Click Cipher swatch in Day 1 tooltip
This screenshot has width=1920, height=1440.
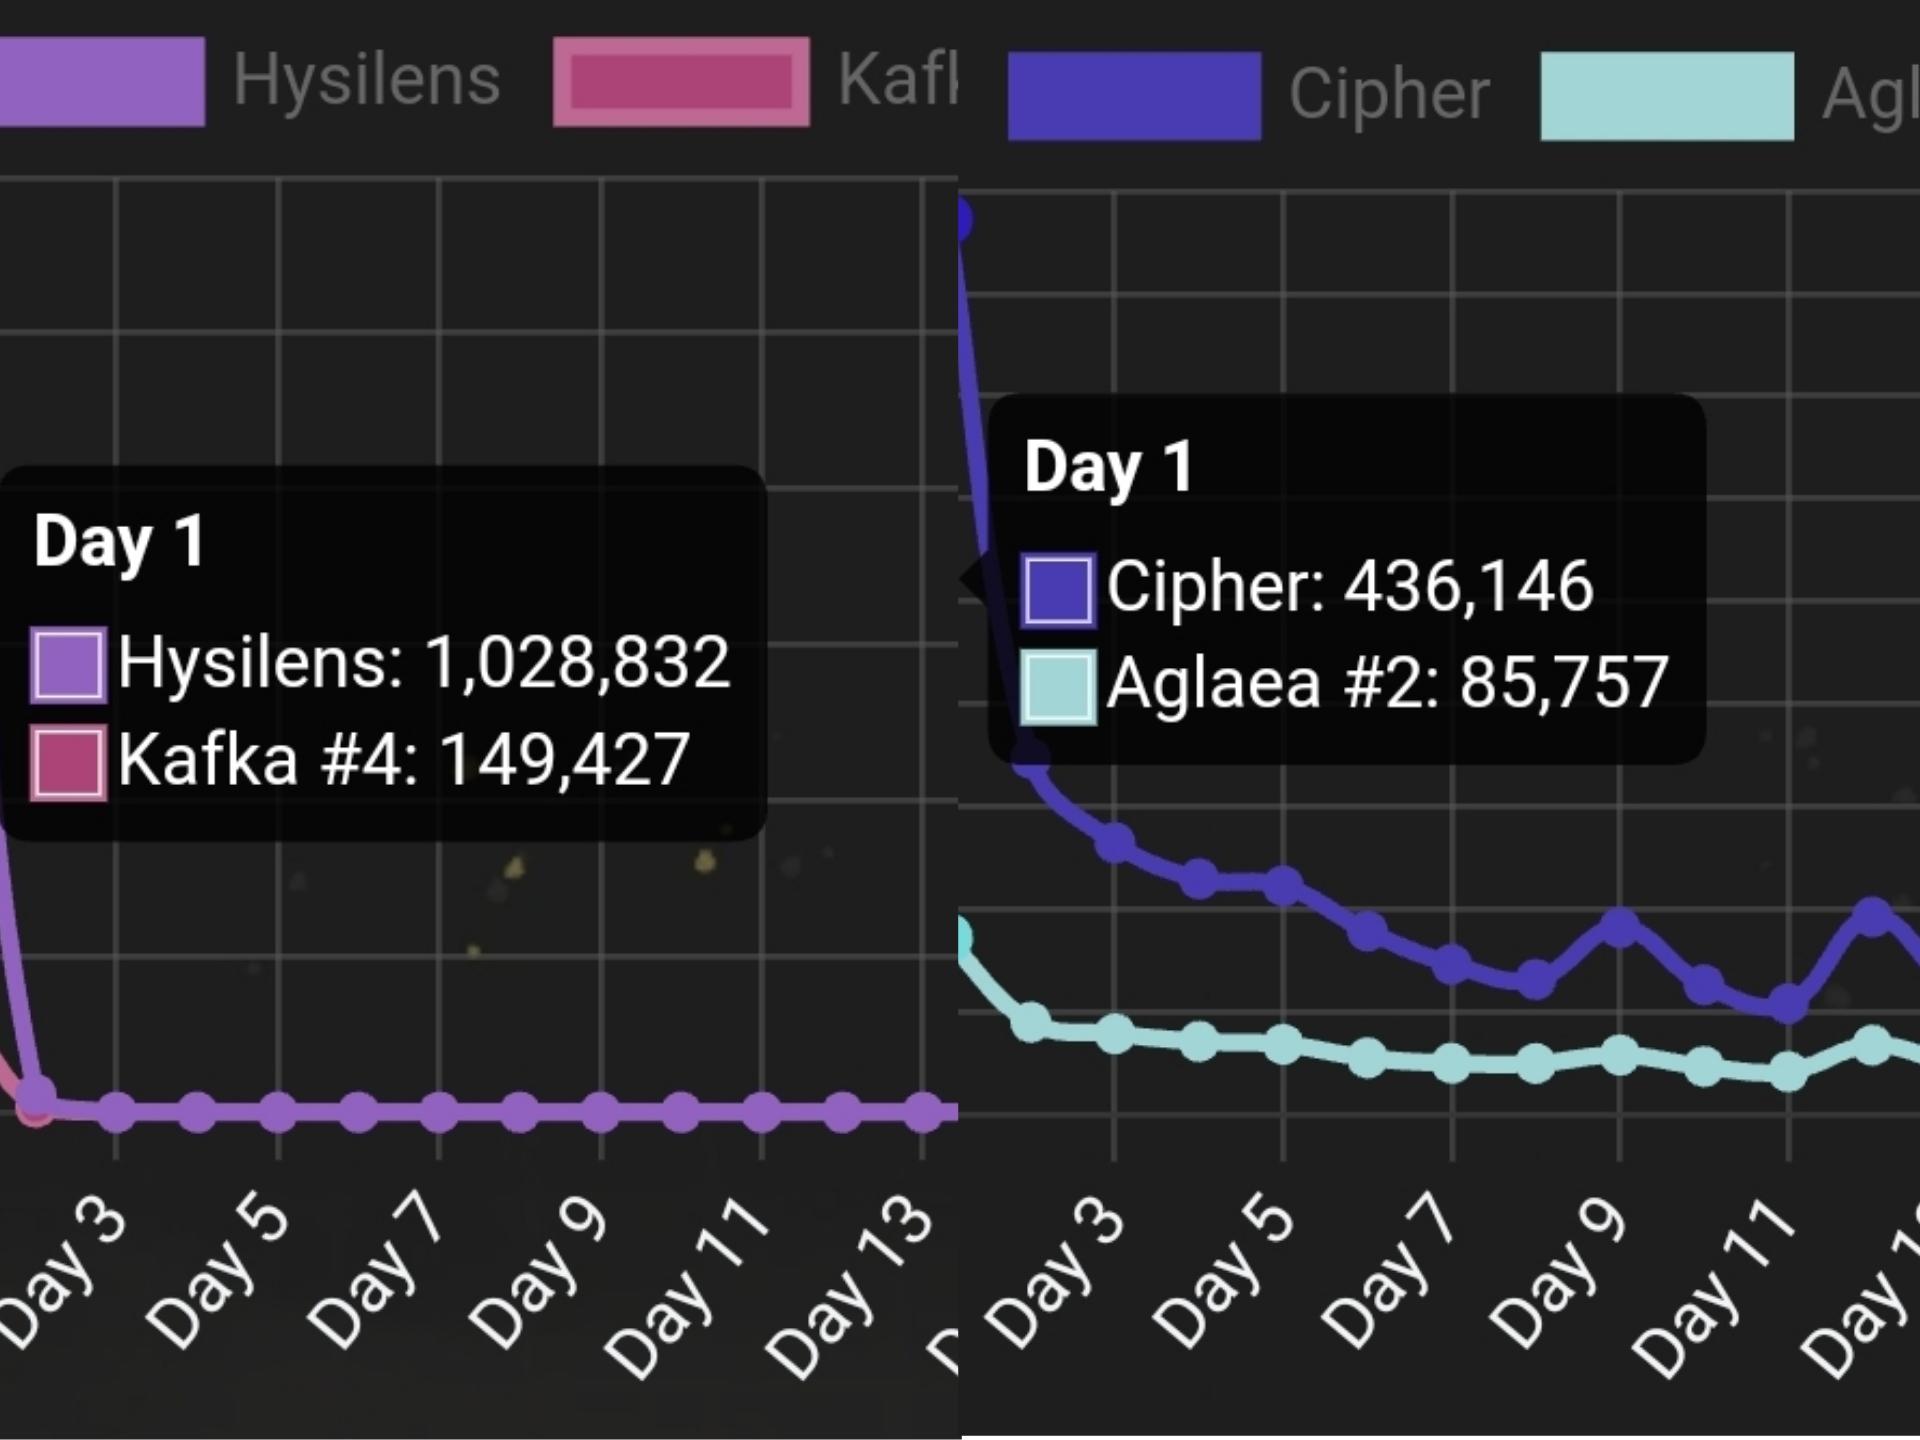pyautogui.click(x=1058, y=589)
